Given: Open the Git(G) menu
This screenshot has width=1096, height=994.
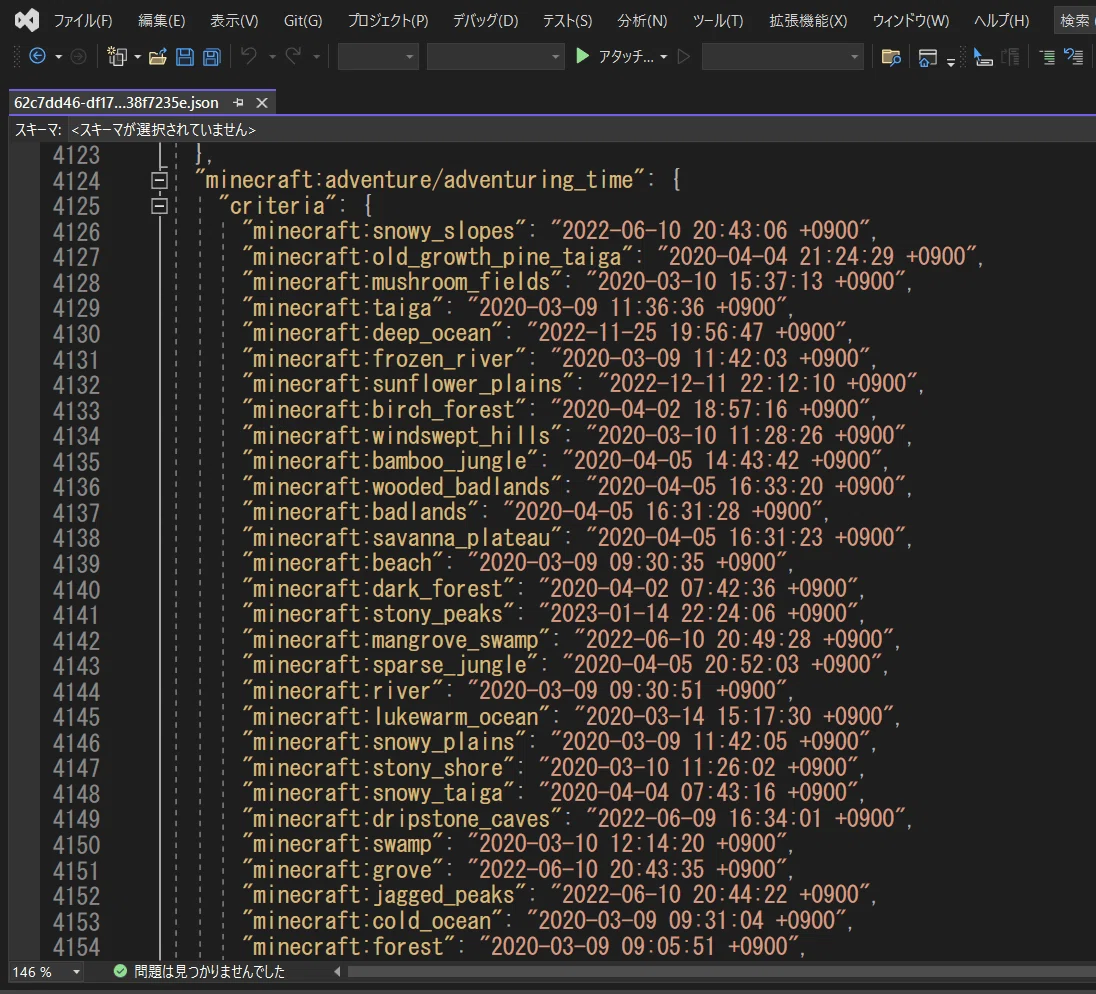Looking at the screenshot, I should pos(303,21).
